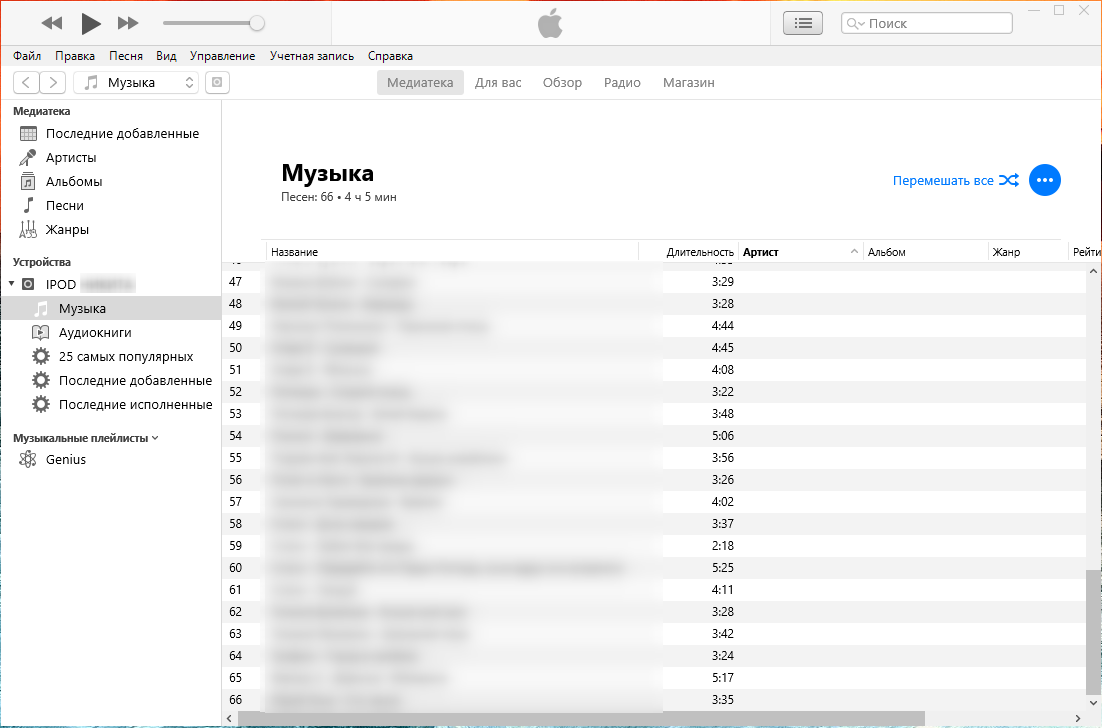Click Перемешать все shuffle link
Image resolution: width=1102 pixels, height=728 pixels.
(955, 181)
